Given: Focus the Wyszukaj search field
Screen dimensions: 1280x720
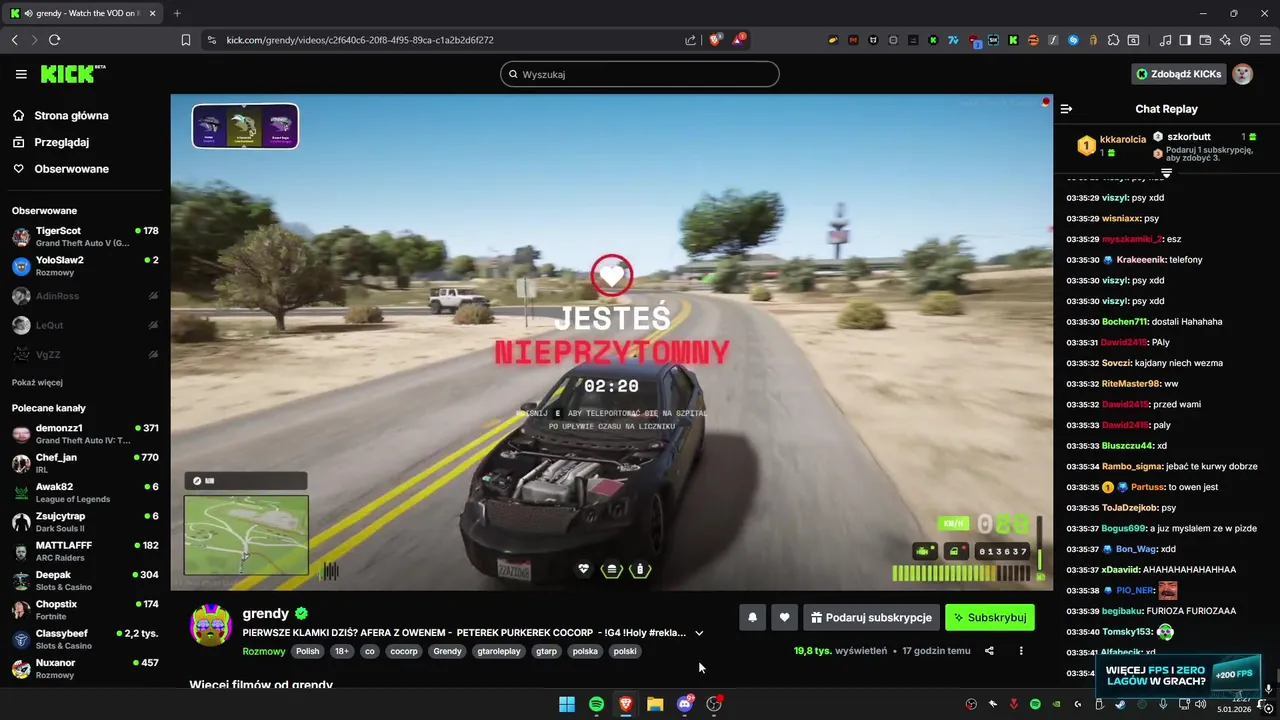Looking at the screenshot, I should tap(640, 74).
